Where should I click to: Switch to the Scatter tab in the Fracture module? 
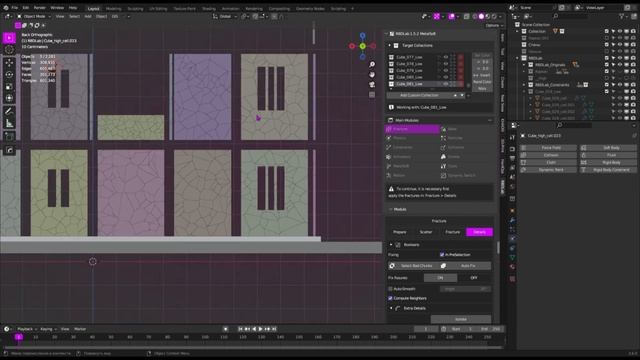pyautogui.click(x=426, y=232)
